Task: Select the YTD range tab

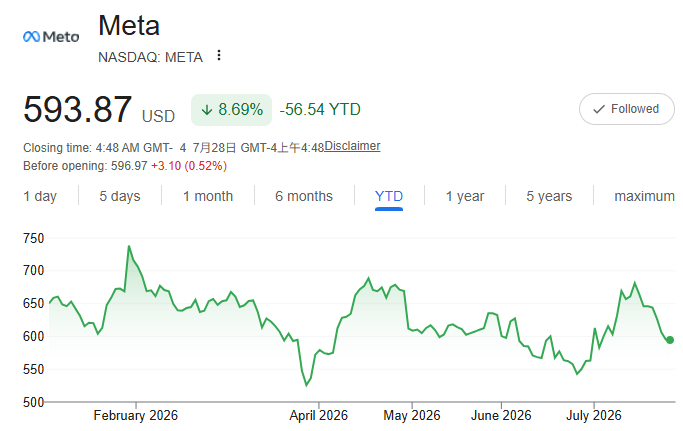Action: click(389, 197)
